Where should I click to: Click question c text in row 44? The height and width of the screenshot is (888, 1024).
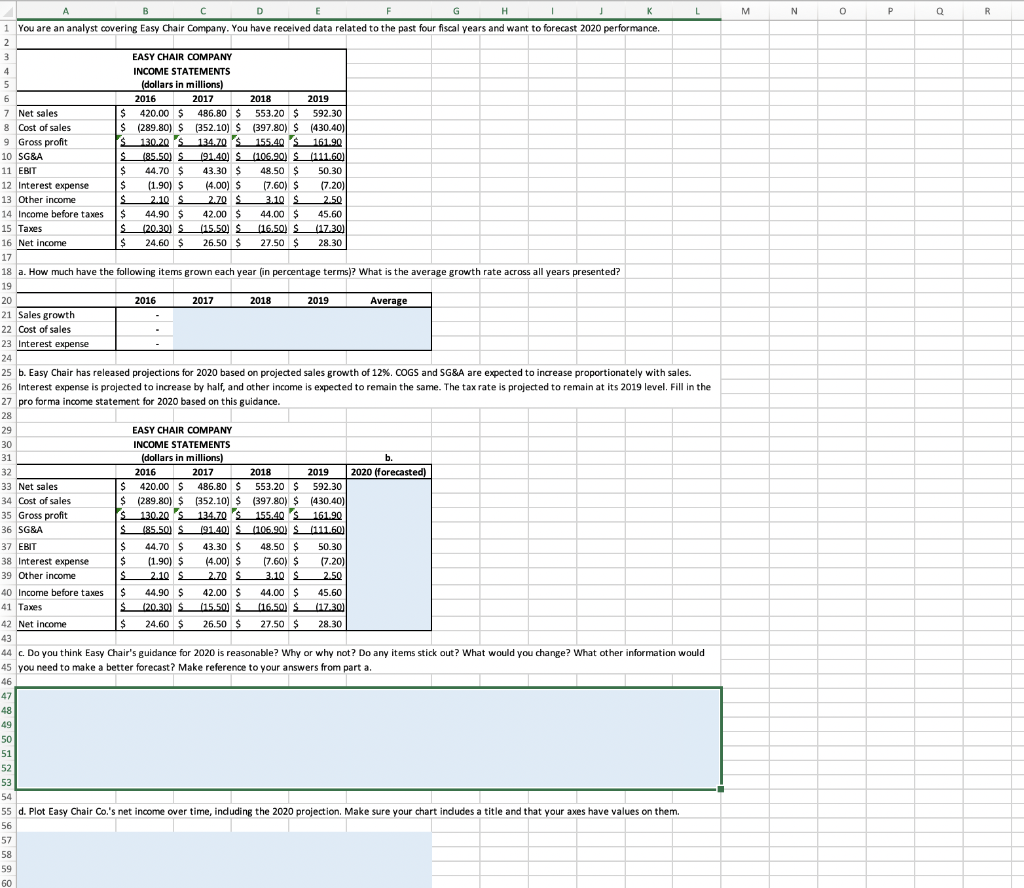click(361, 653)
